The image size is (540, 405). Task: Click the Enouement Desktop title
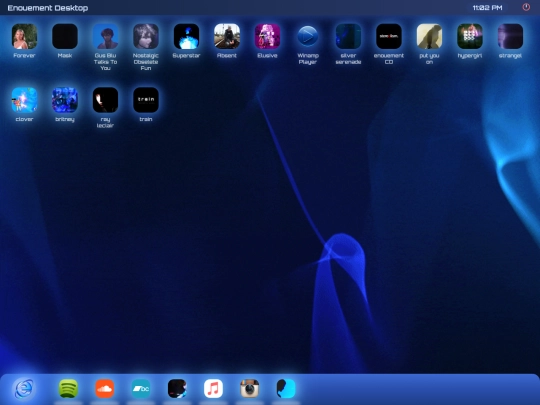48,8
